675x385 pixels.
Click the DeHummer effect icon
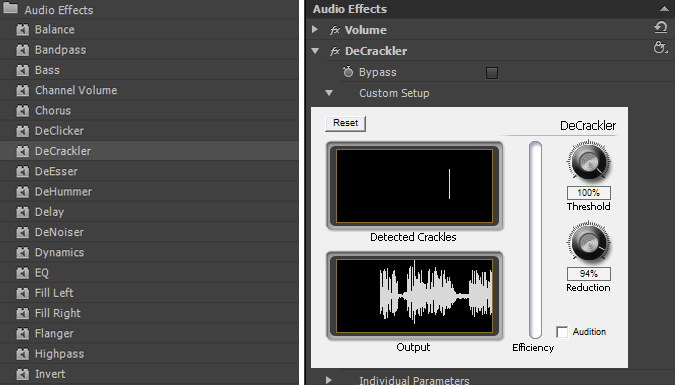pyautogui.click(x=22, y=192)
